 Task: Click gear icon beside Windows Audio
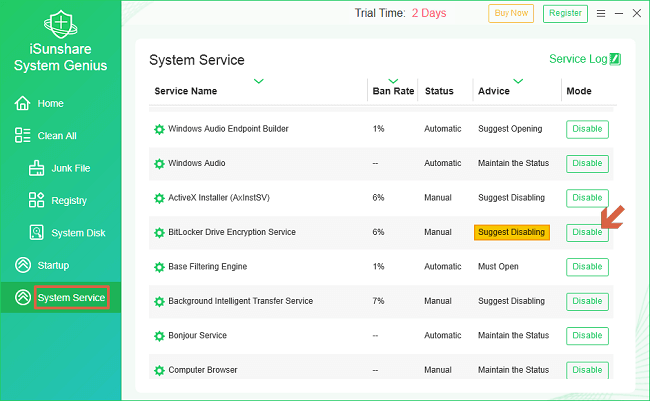coord(159,164)
